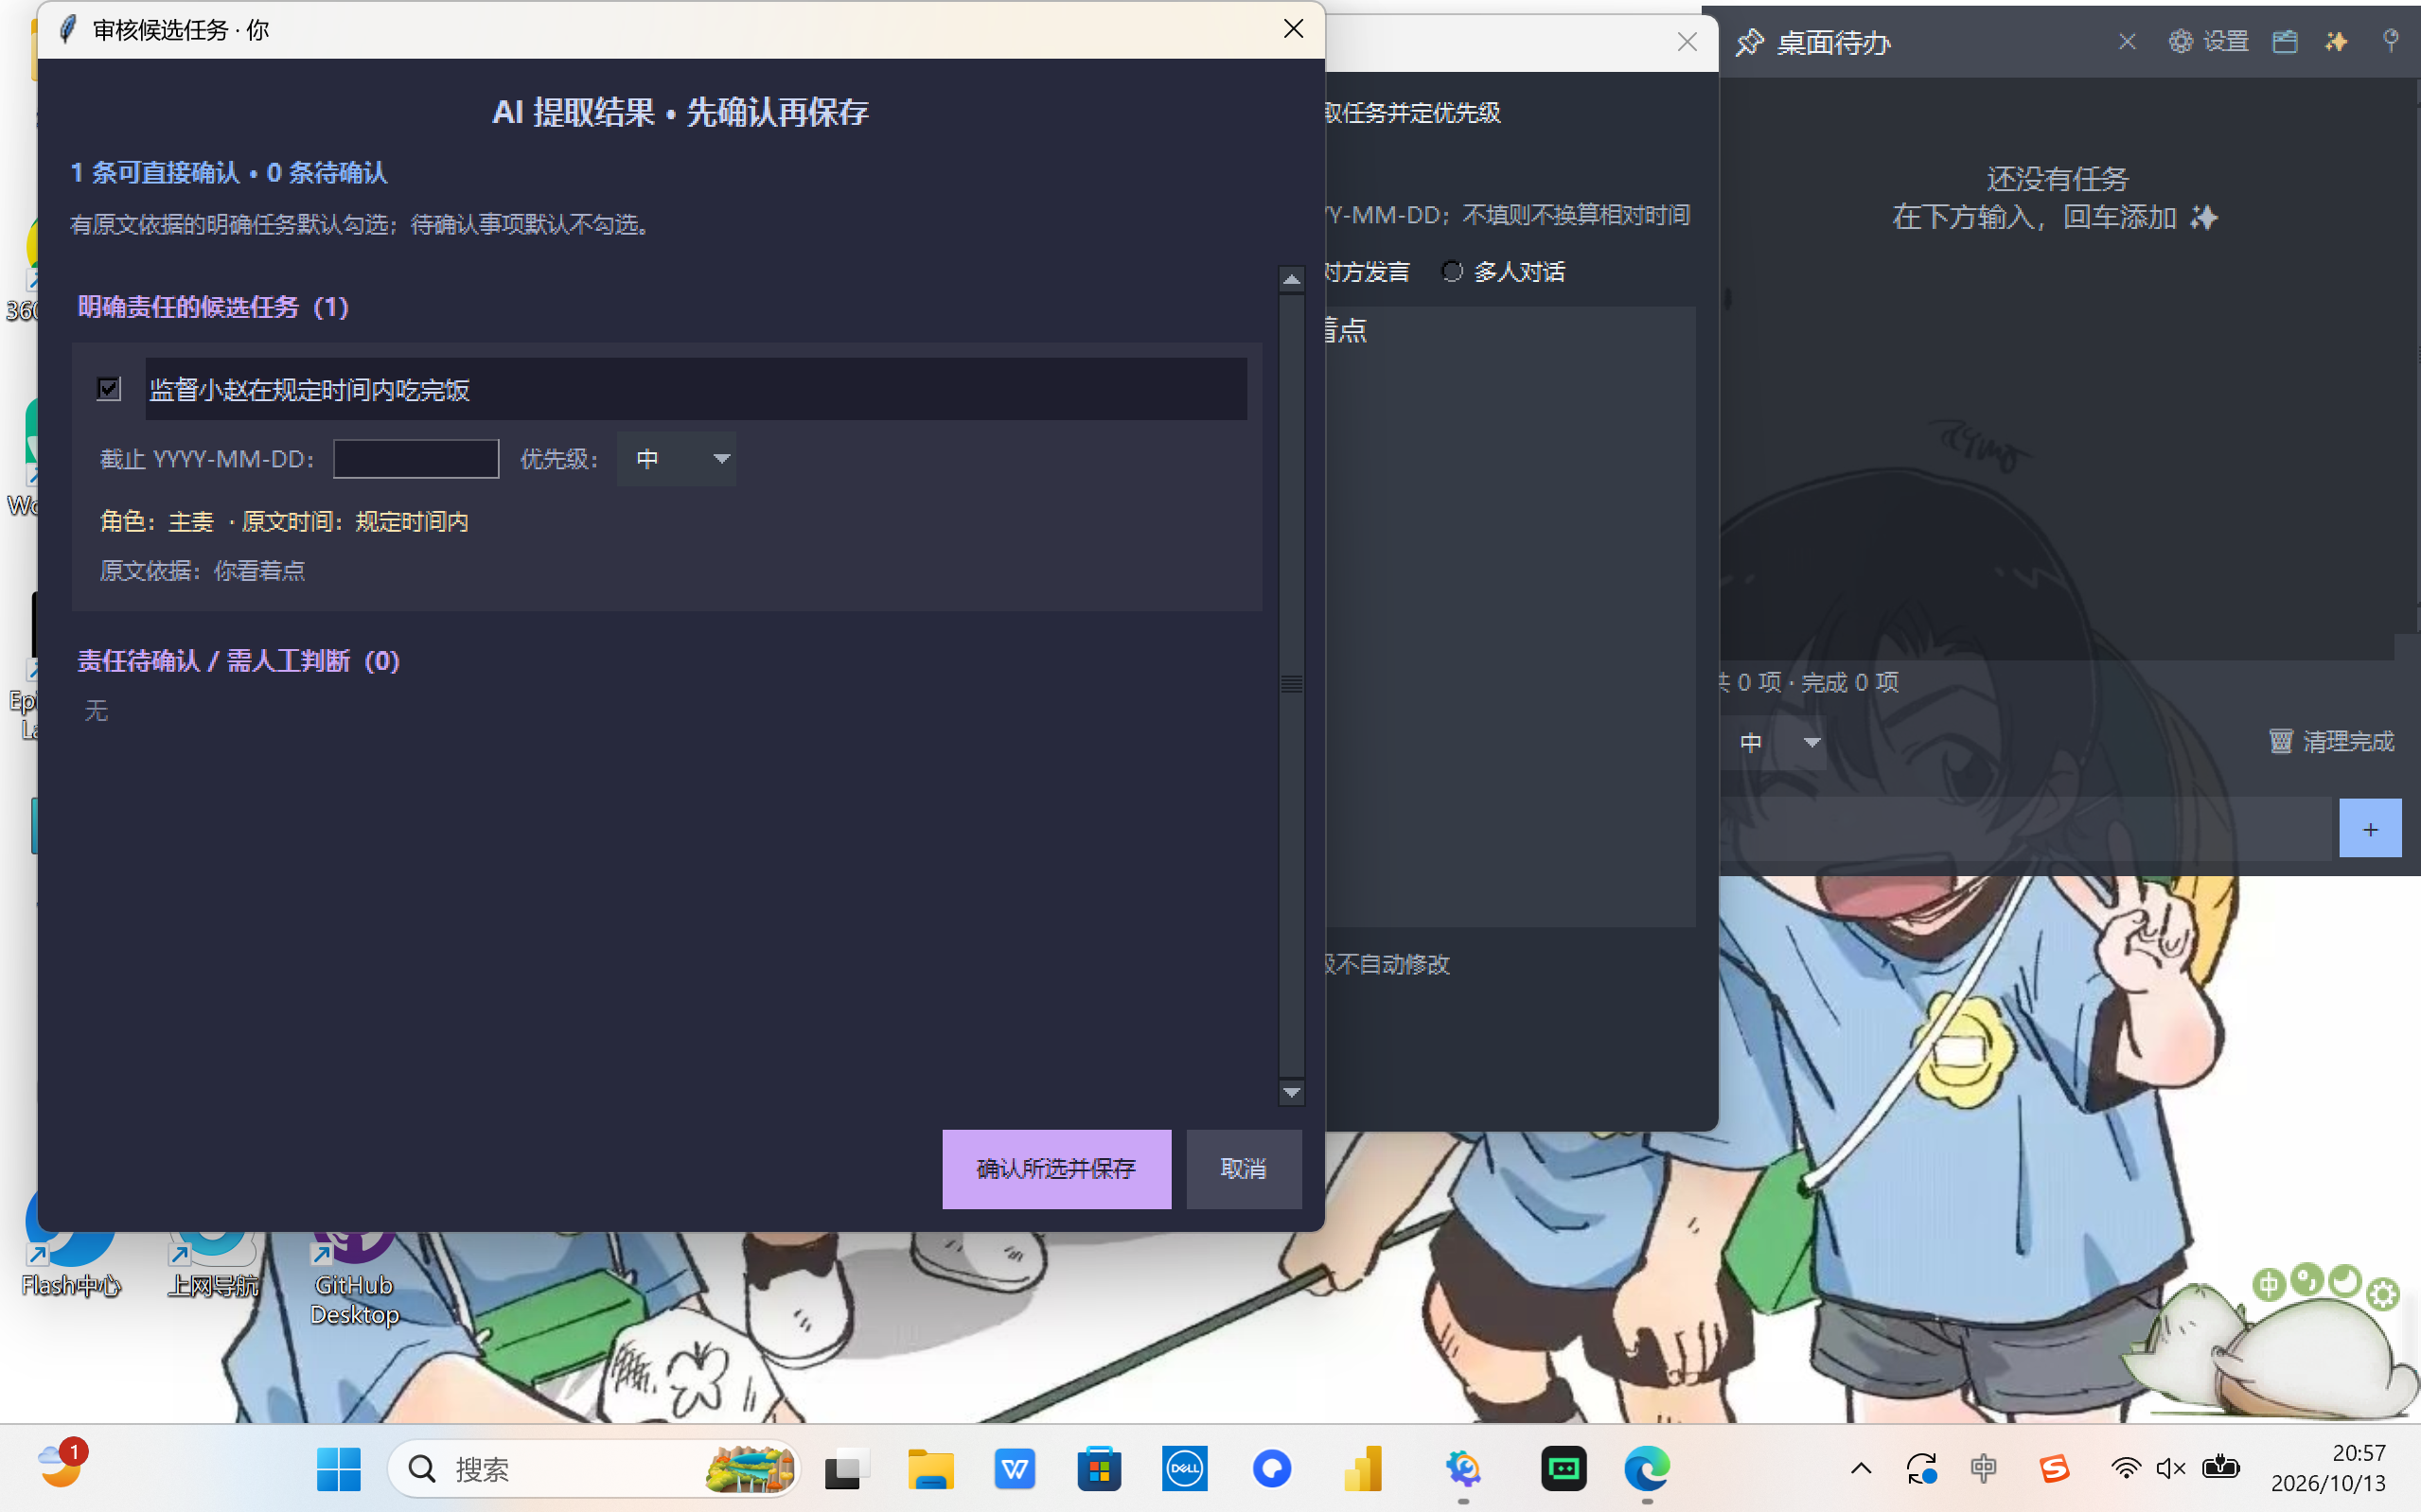Click the heading 明确责任的候选任务 (1)
The height and width of the screenshot is (1512, 2421).
[x=213, y=307]
